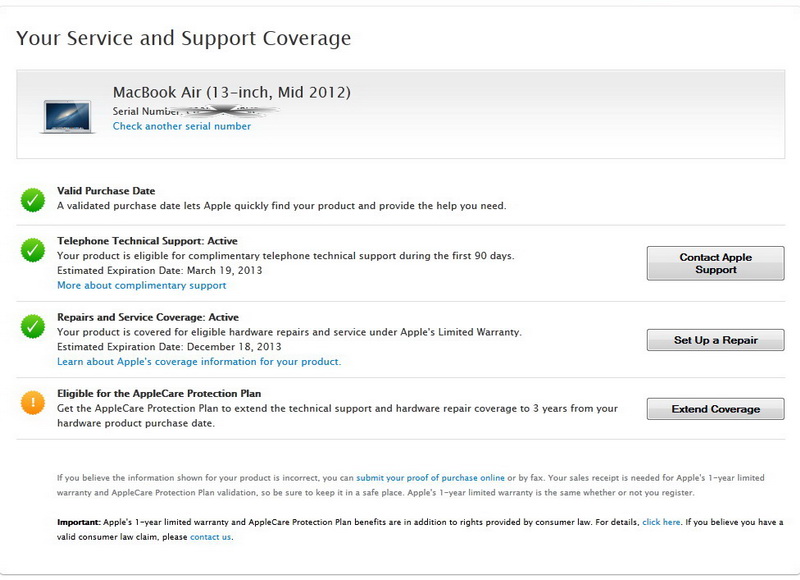This screenshot has width=800, height=580.
Task: Click Eligible for the AppleCare Protection Plan heading
Action: [x=159, y=394]
